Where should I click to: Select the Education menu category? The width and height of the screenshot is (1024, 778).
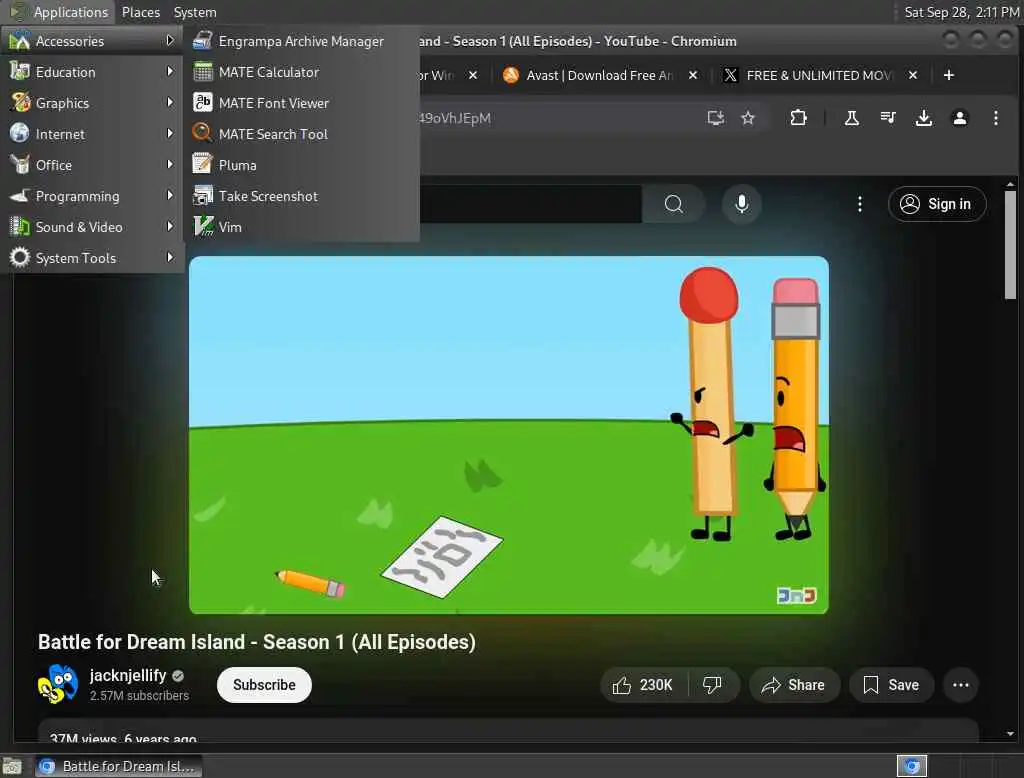(x=92, y=72)
